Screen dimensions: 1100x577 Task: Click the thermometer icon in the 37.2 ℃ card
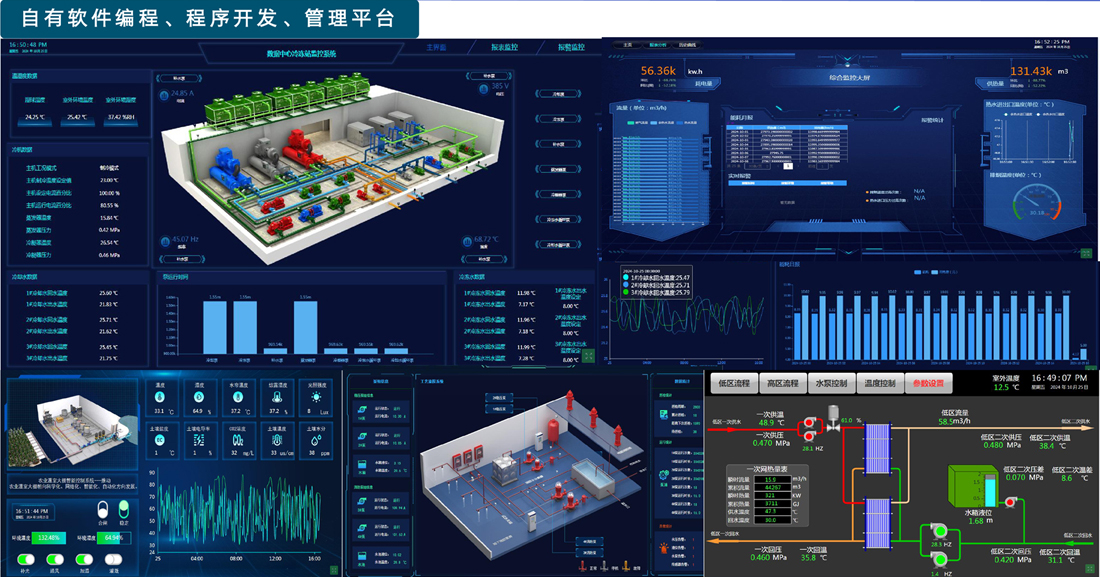(238, 397)
